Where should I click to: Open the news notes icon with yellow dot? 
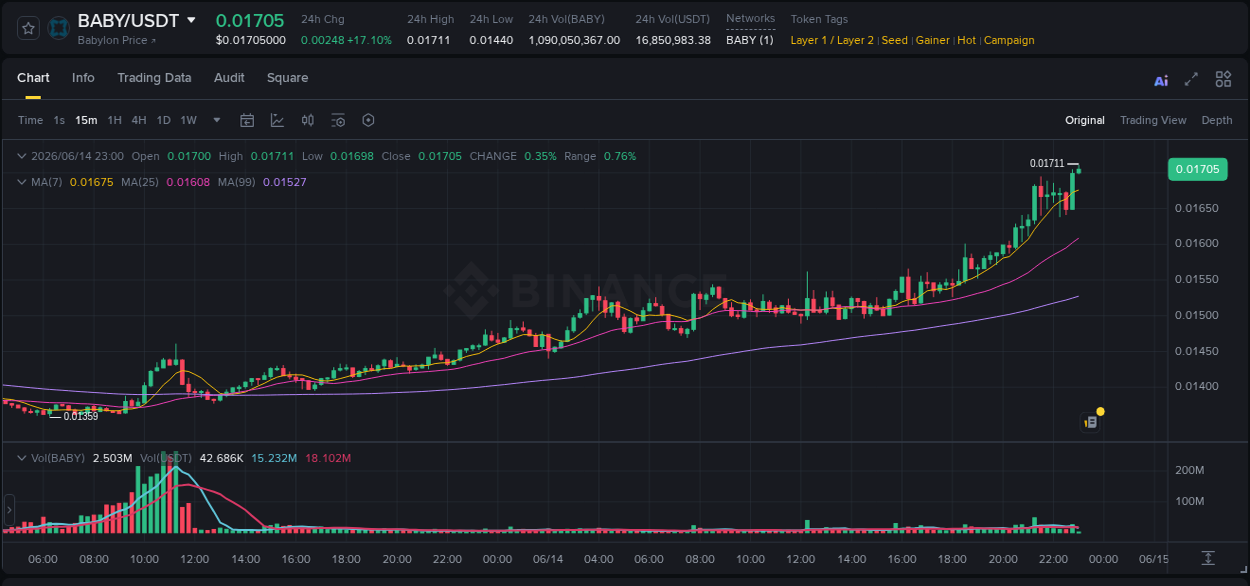pyautogui.click(x=1091, y=422)
